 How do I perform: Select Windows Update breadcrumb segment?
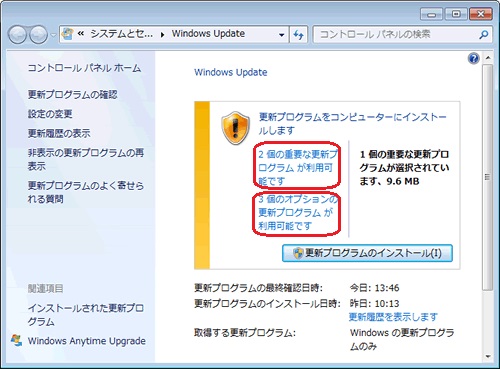[x=208, y=34]
